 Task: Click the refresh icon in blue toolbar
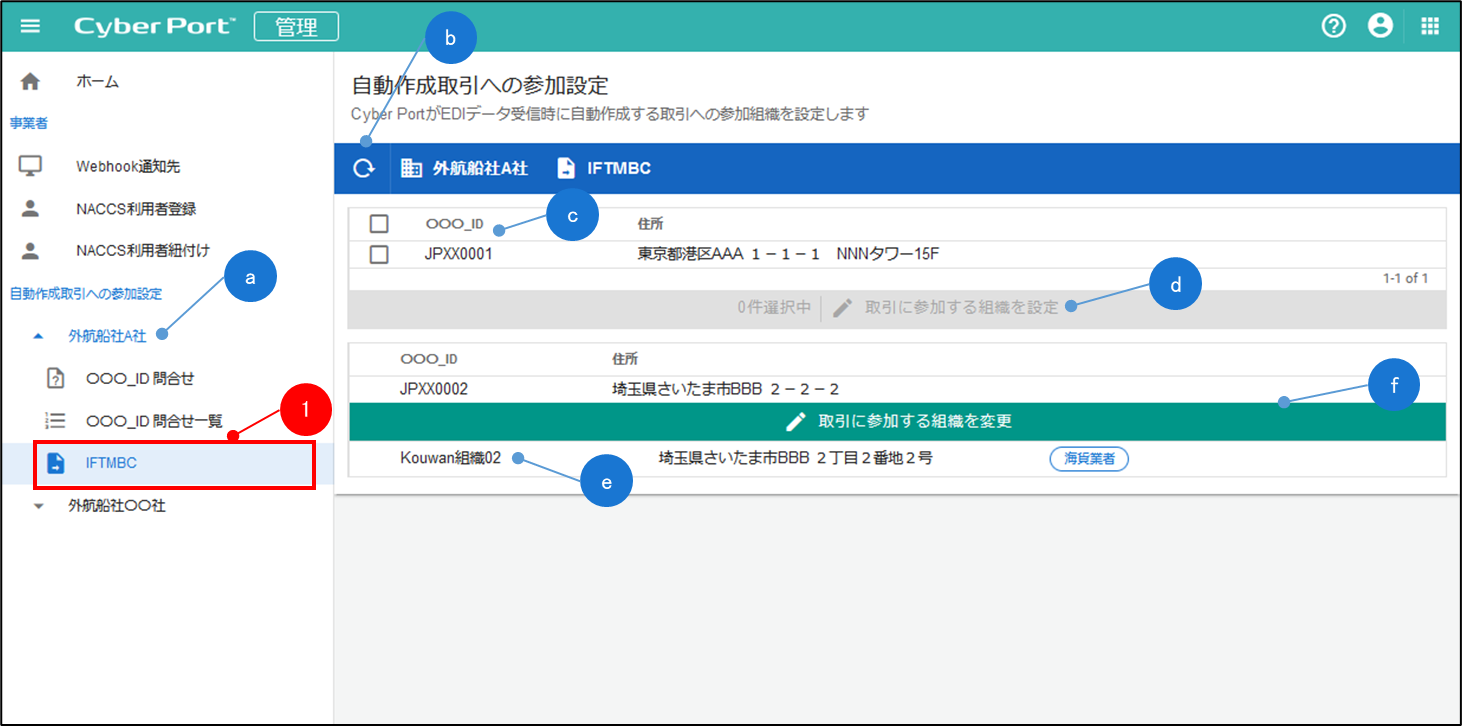(x=362, y=168)
